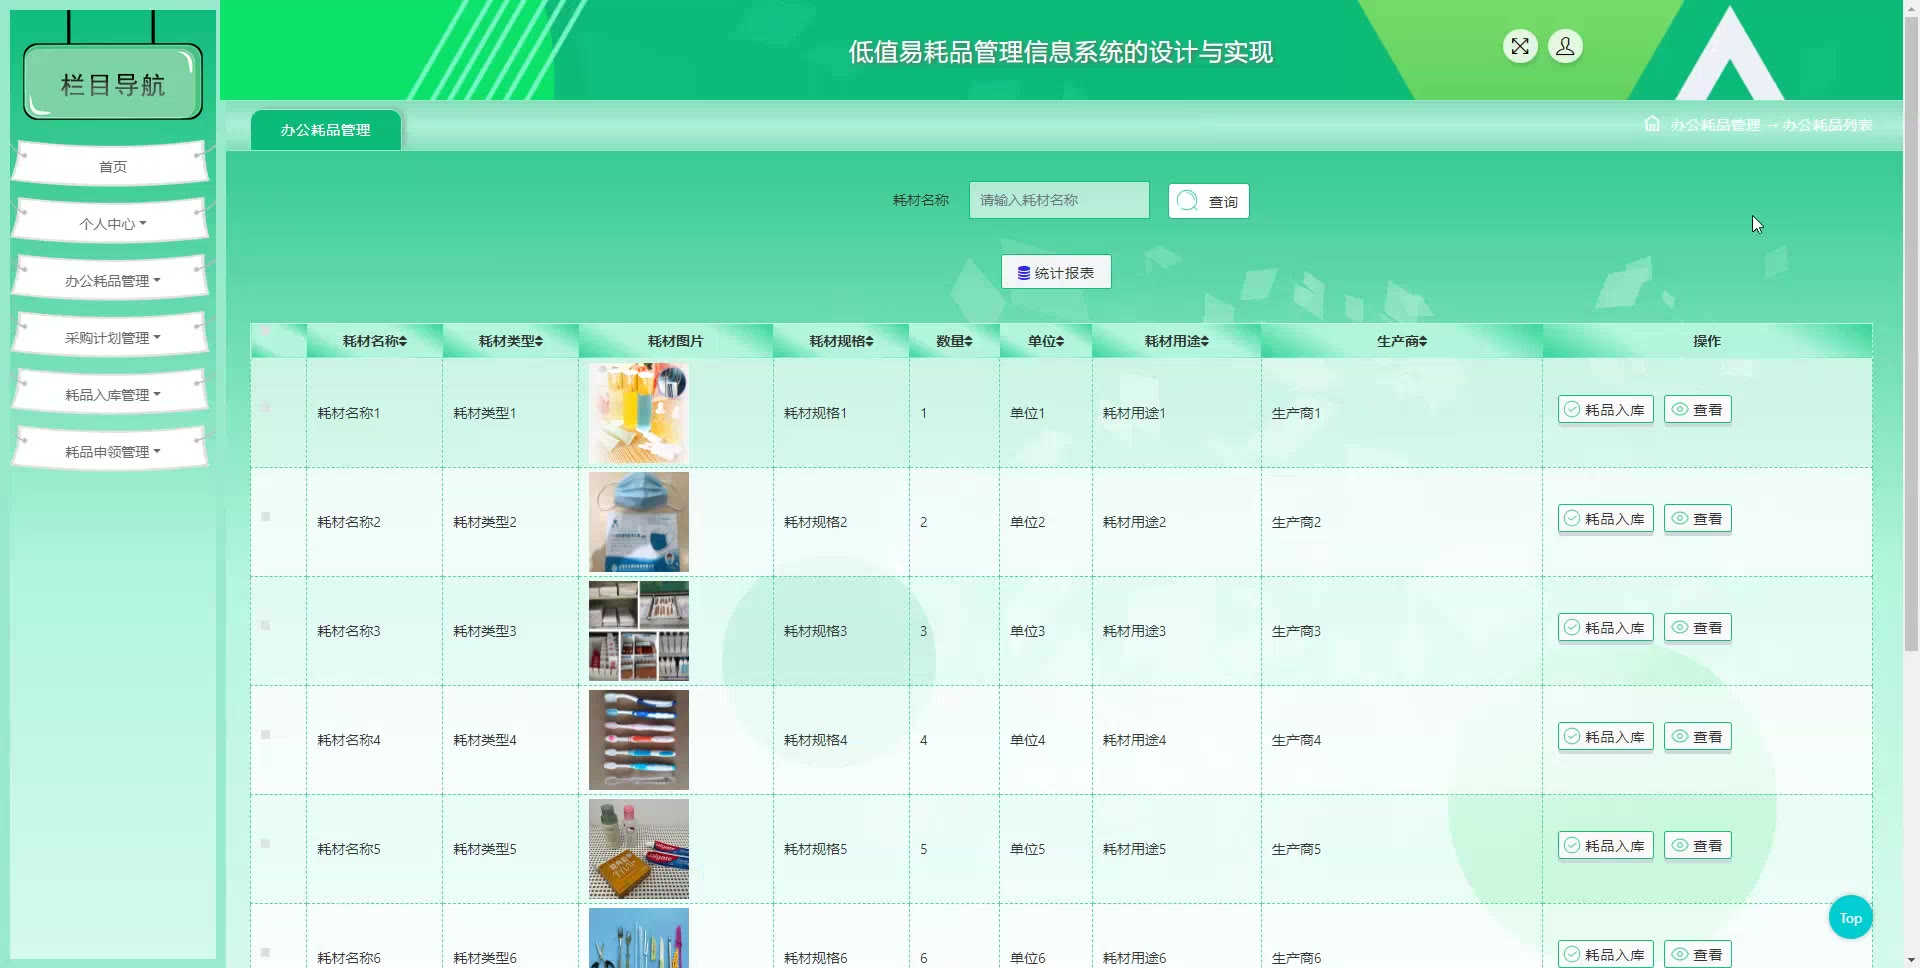The height and width of the screenshot is (968, 1920).
Task: Select the checkbox for row 耗材名称5
Action: pos(265,843)
